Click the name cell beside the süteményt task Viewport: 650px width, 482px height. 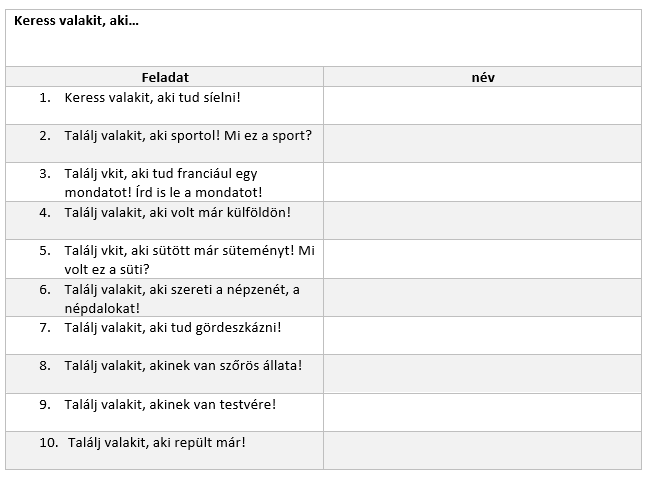[x=482, y=259]
